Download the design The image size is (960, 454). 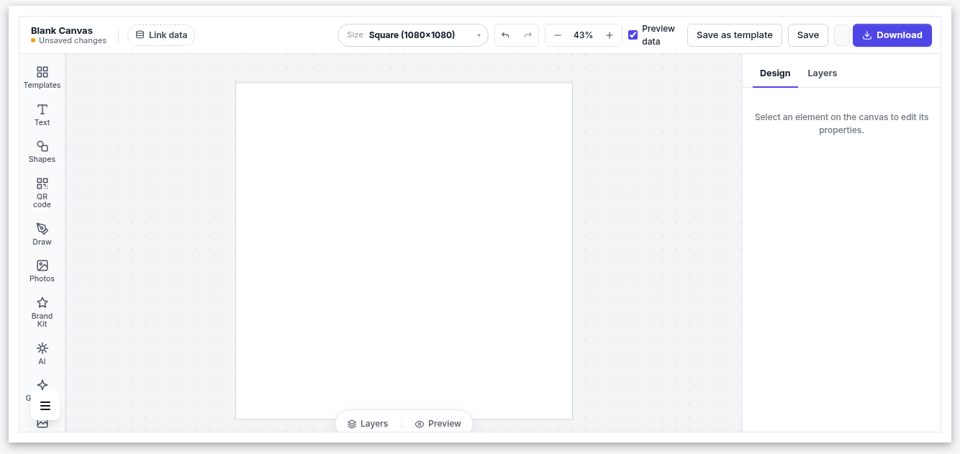tap(892, 35)
